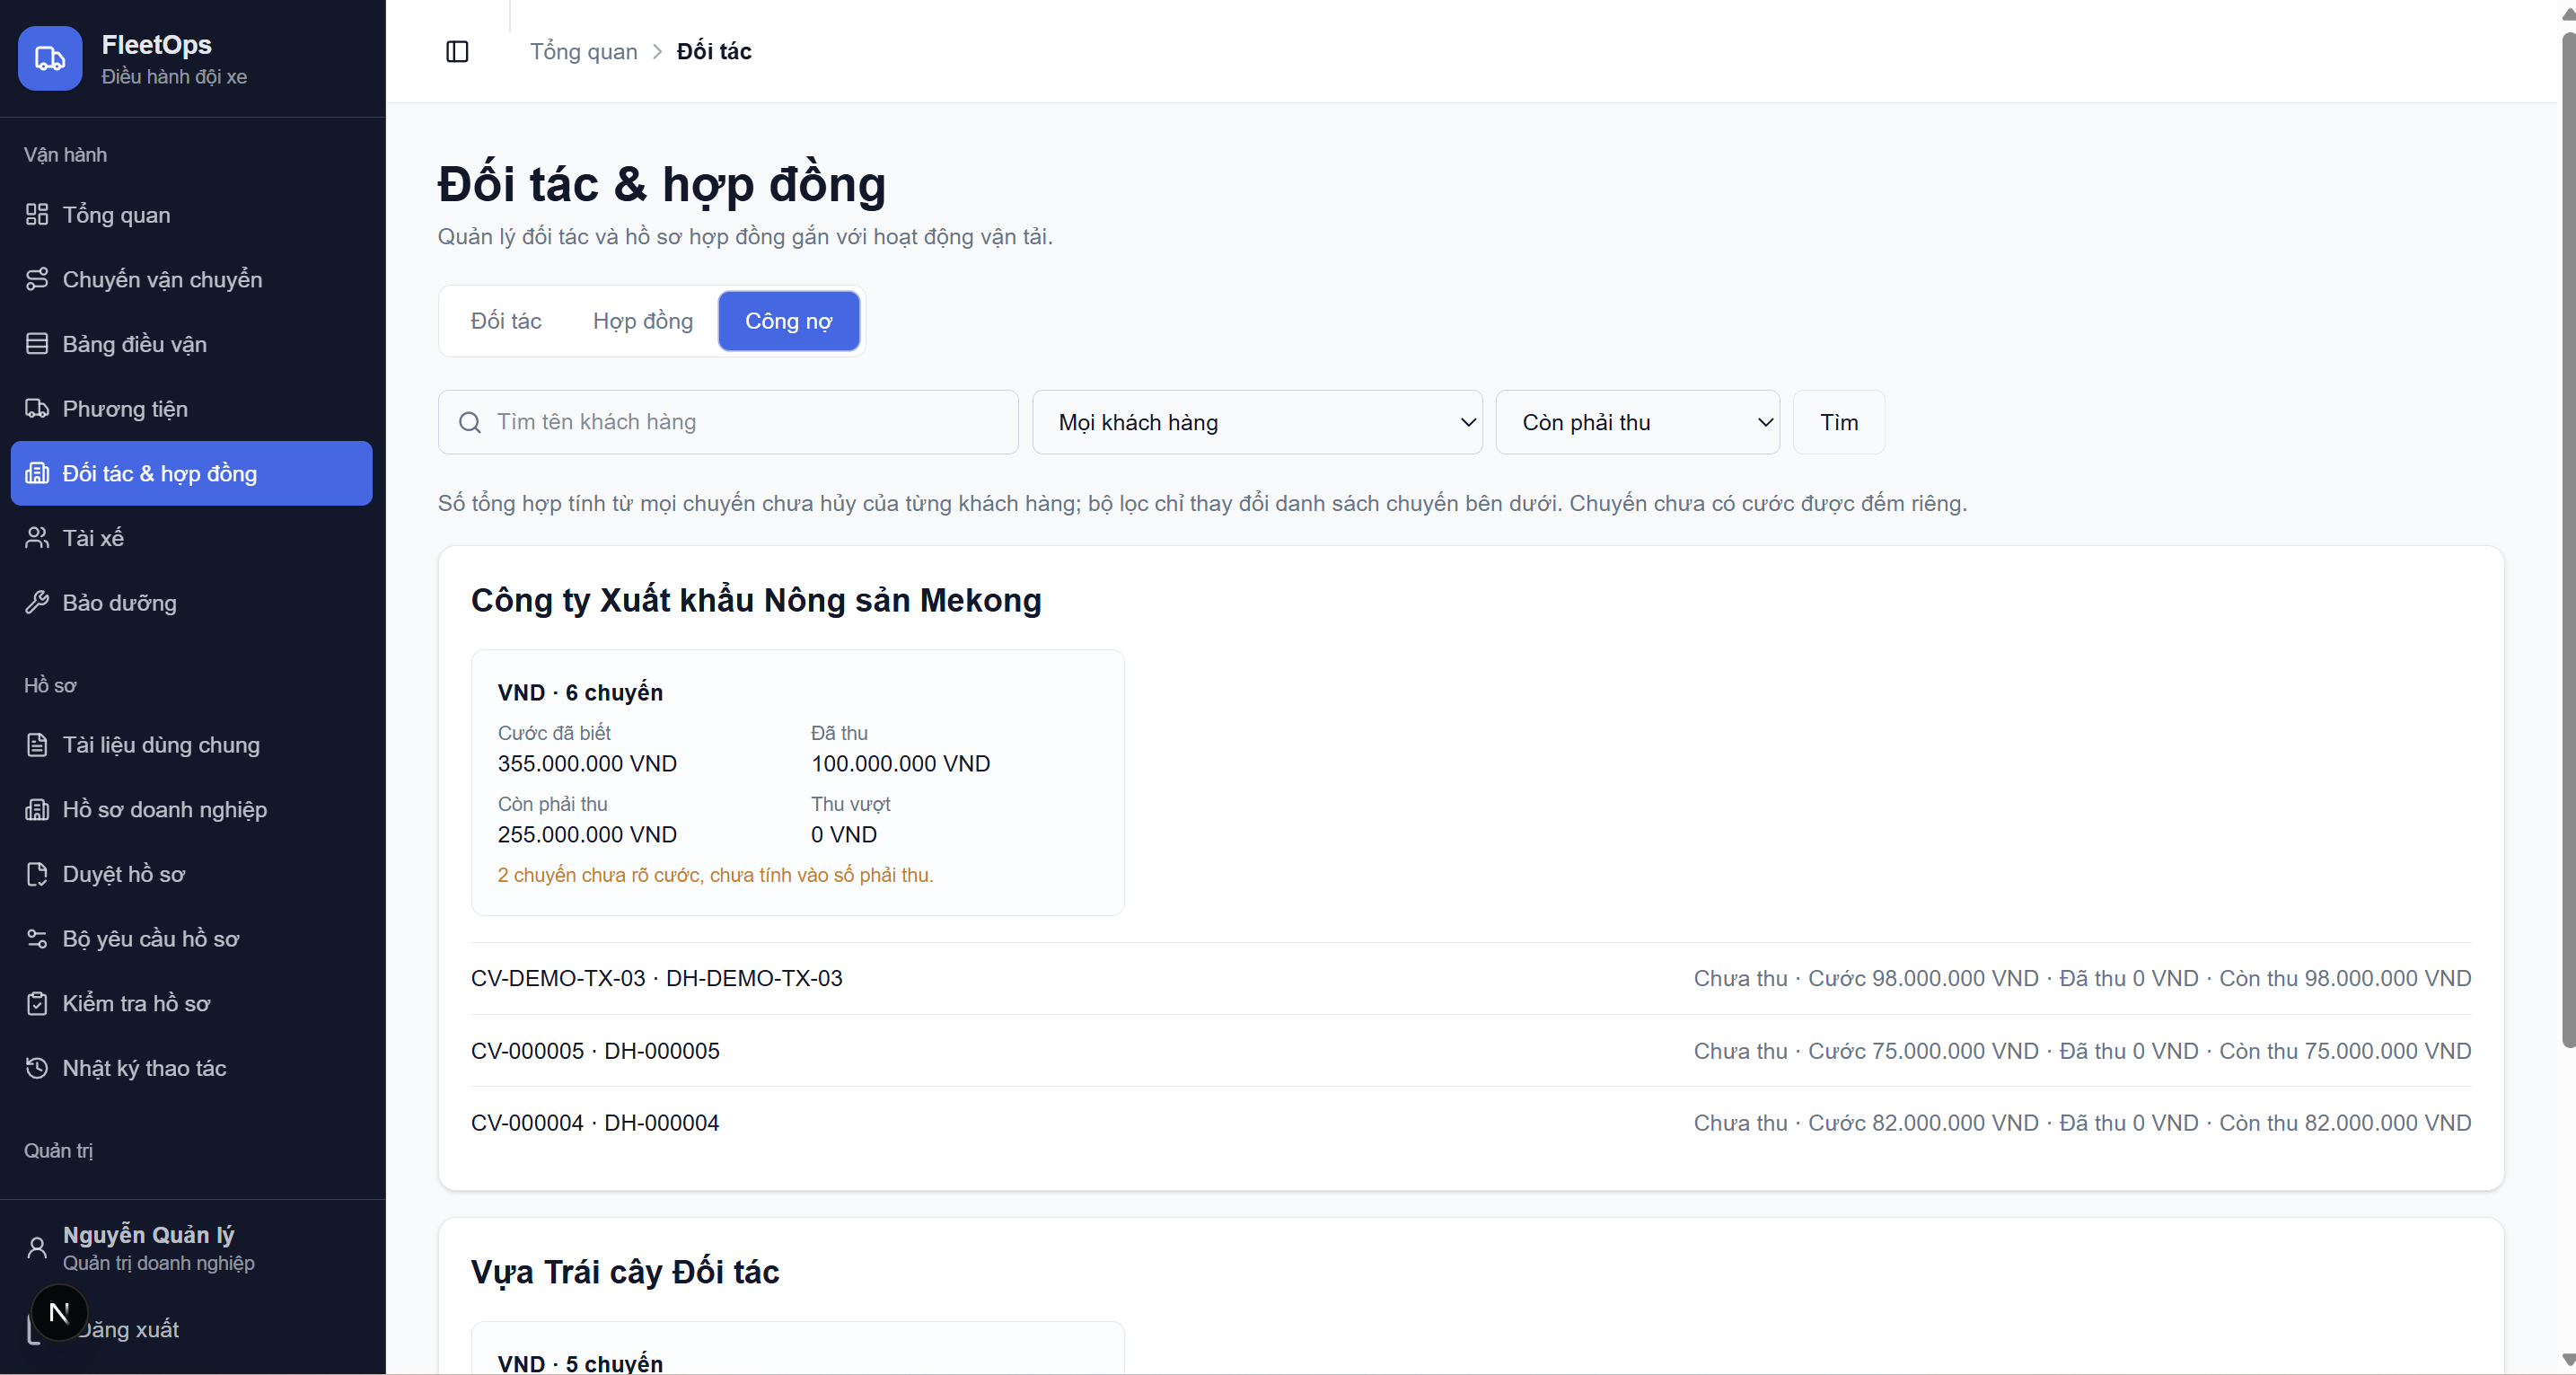Click the Tổng quan breadcrumb link

[x=583, y=51]
